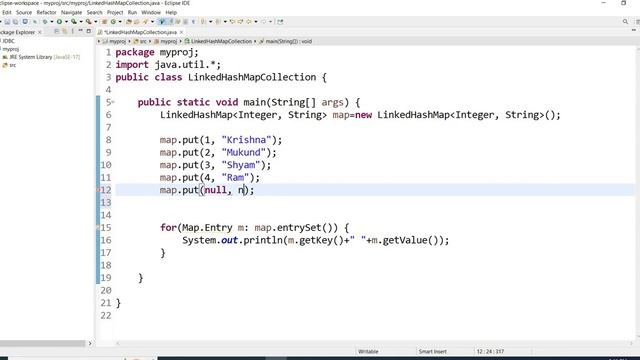This screenshot has height=360, width=640.
Task: Maximize the Package Explorer view
Action: coord(89,31)
